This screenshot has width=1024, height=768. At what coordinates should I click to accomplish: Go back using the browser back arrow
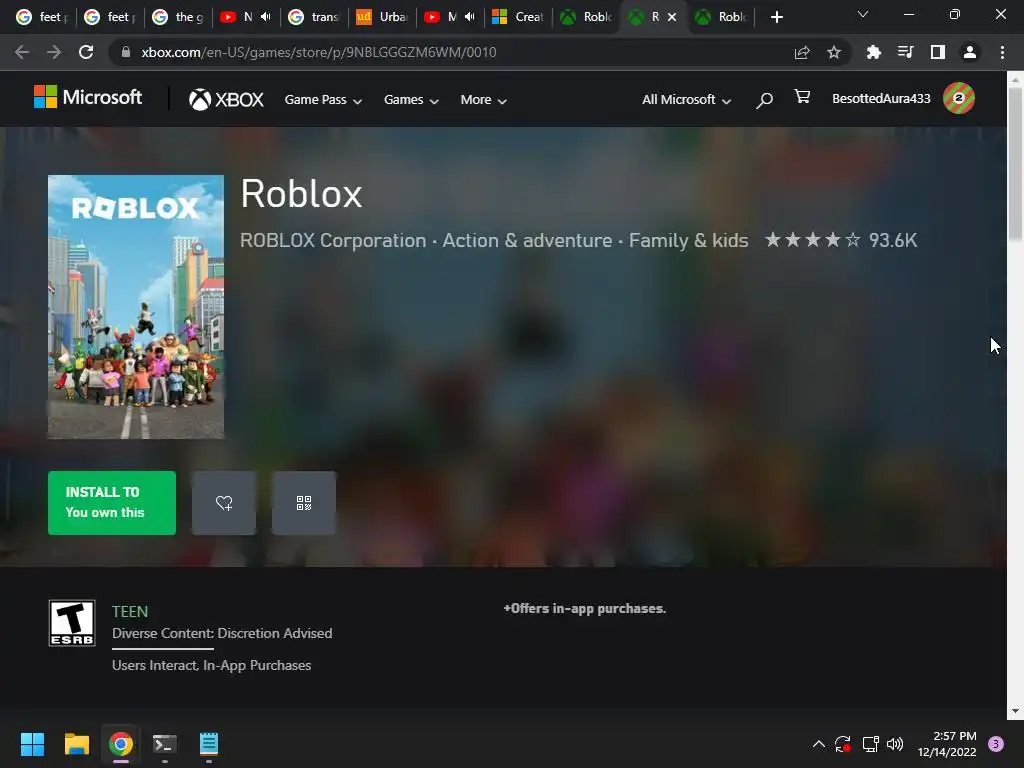[x=22, y=52]
